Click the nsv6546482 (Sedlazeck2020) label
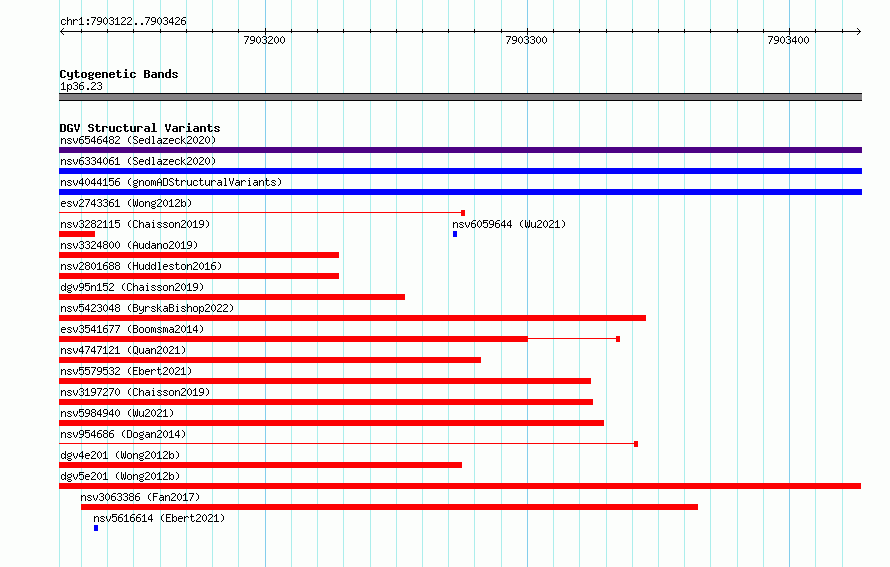This screenshot has height=567, width=890. 138,140
